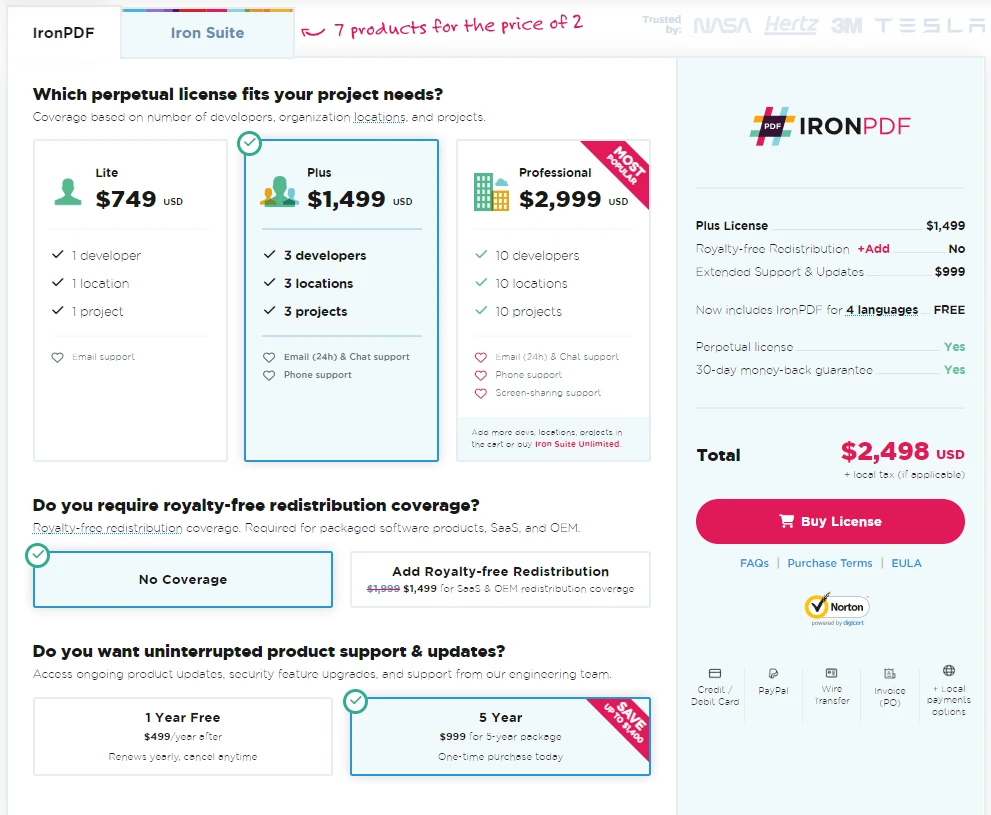Click the Professional license building icon
This screenshot has height=815, width=991.
click(x=491, y=191)
